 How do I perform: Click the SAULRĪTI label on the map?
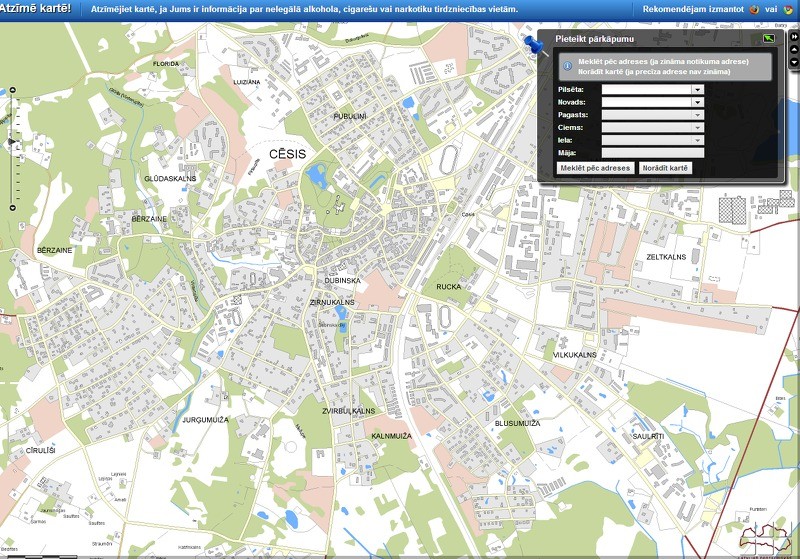coord(648,437)
